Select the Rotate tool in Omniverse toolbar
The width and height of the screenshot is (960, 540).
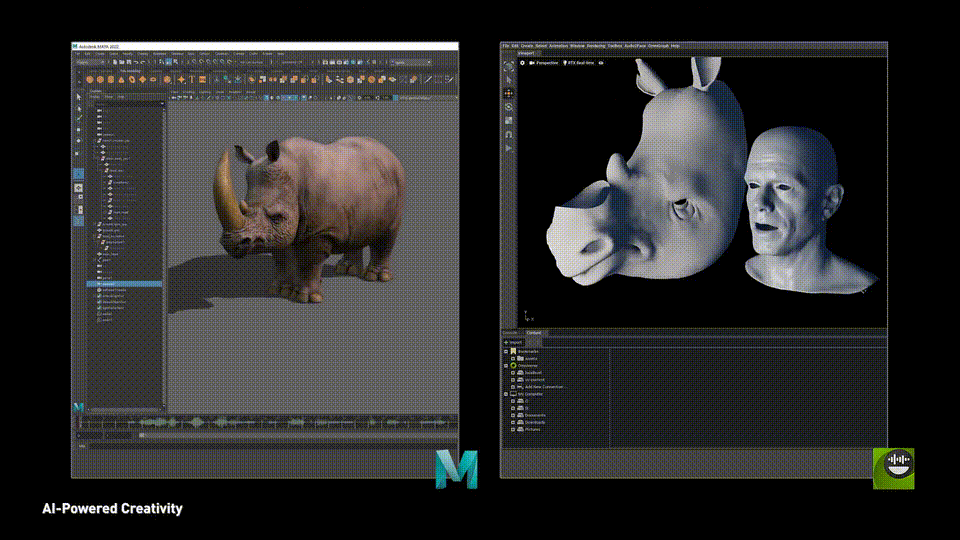click(x=508, y=106)
